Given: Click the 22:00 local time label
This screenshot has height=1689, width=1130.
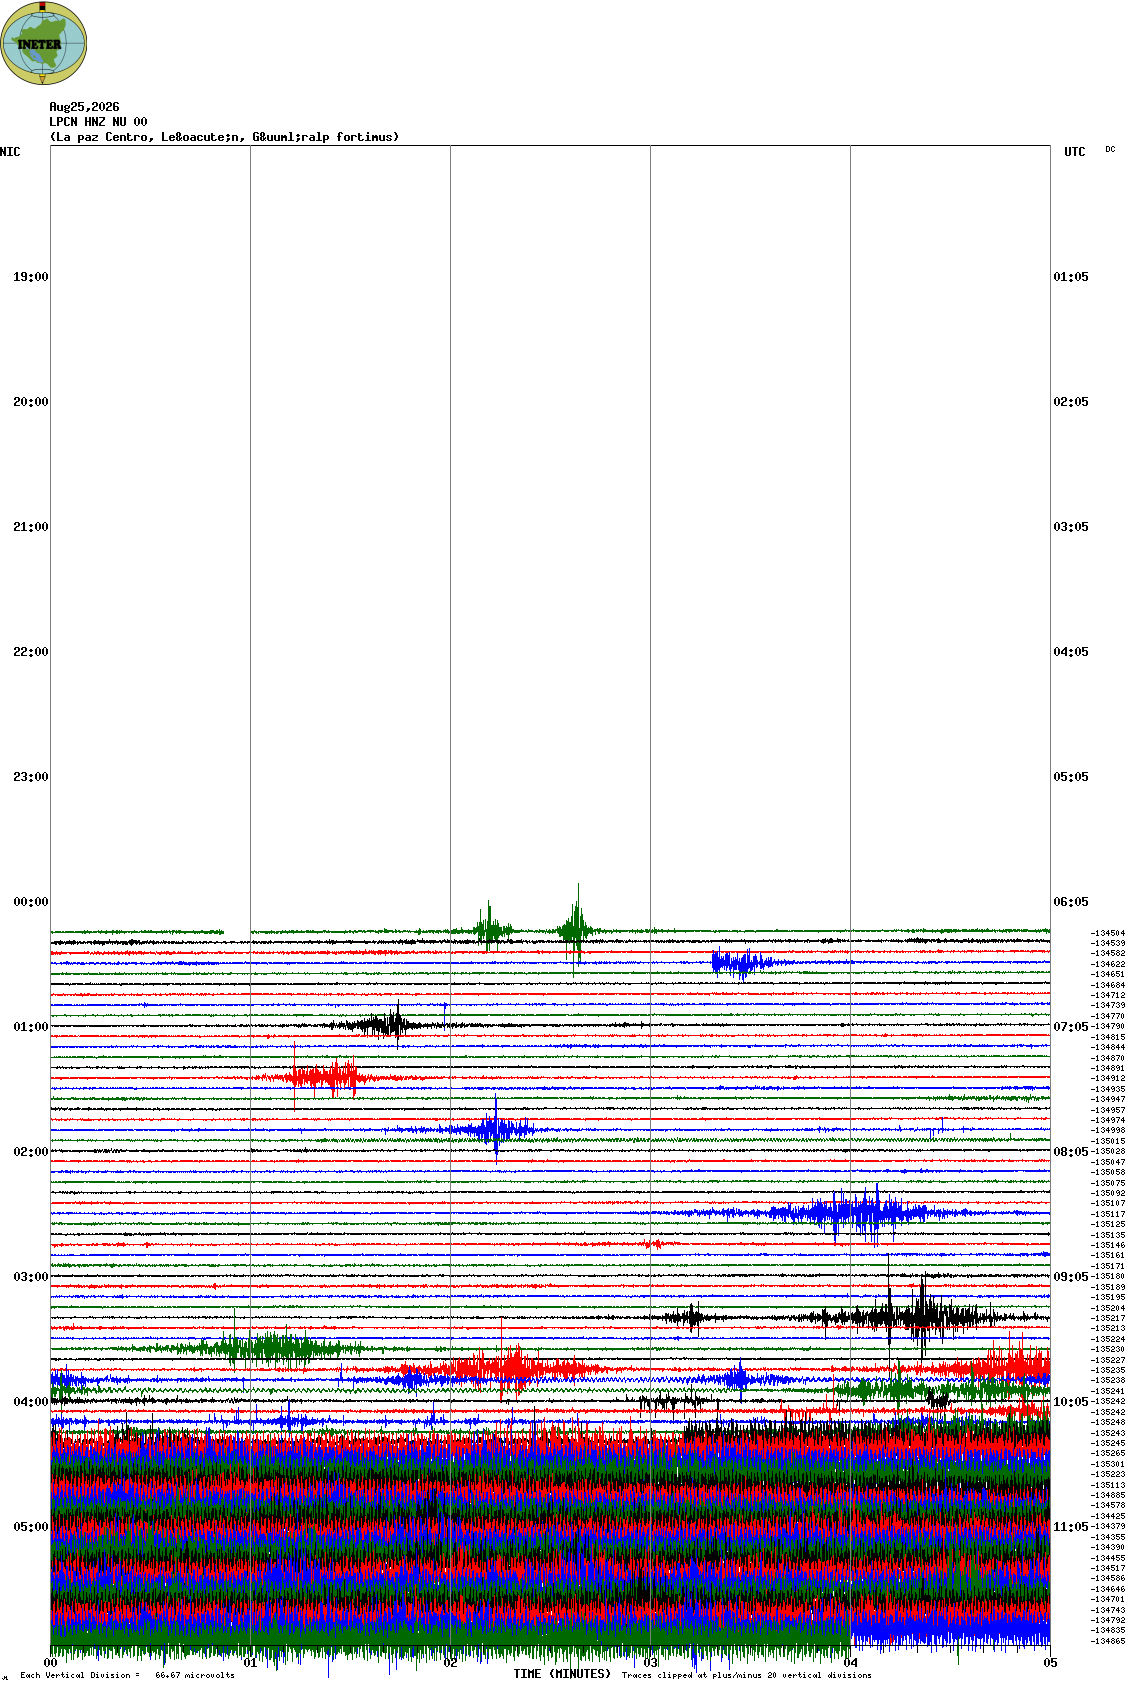Looking at the screenshot, I should (x=30, y=652).
